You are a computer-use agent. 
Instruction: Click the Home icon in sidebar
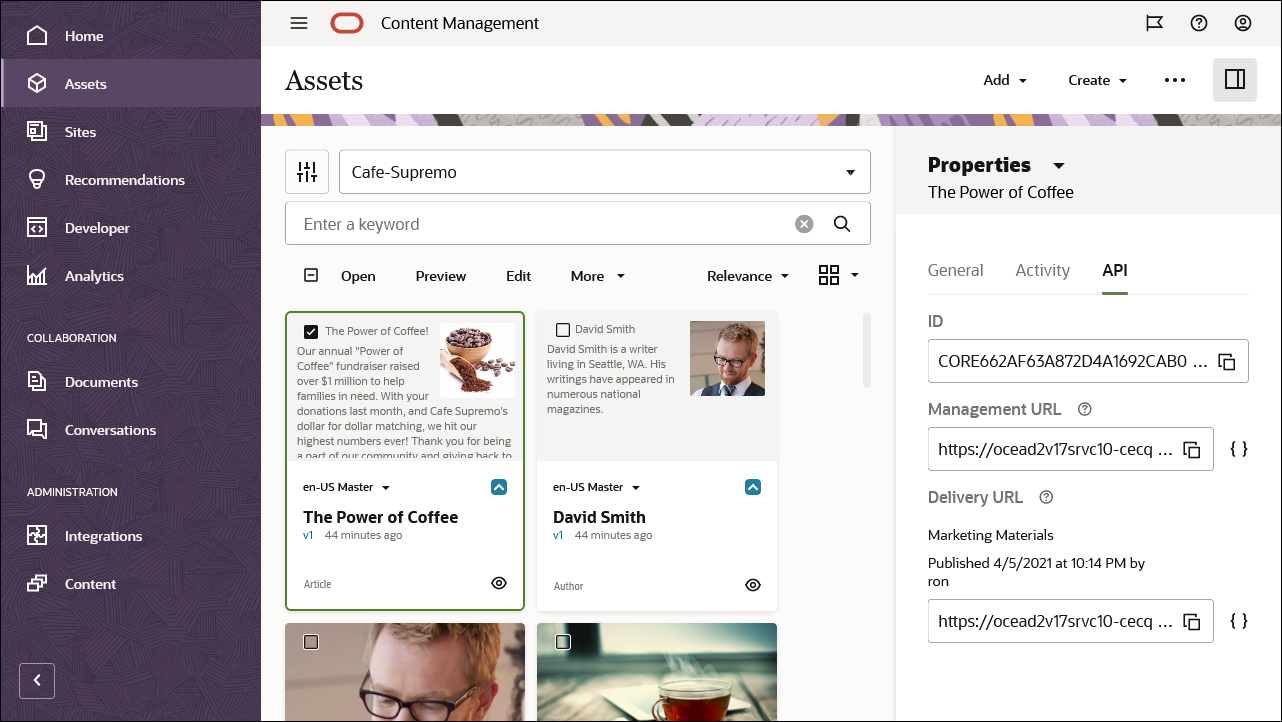37,36
